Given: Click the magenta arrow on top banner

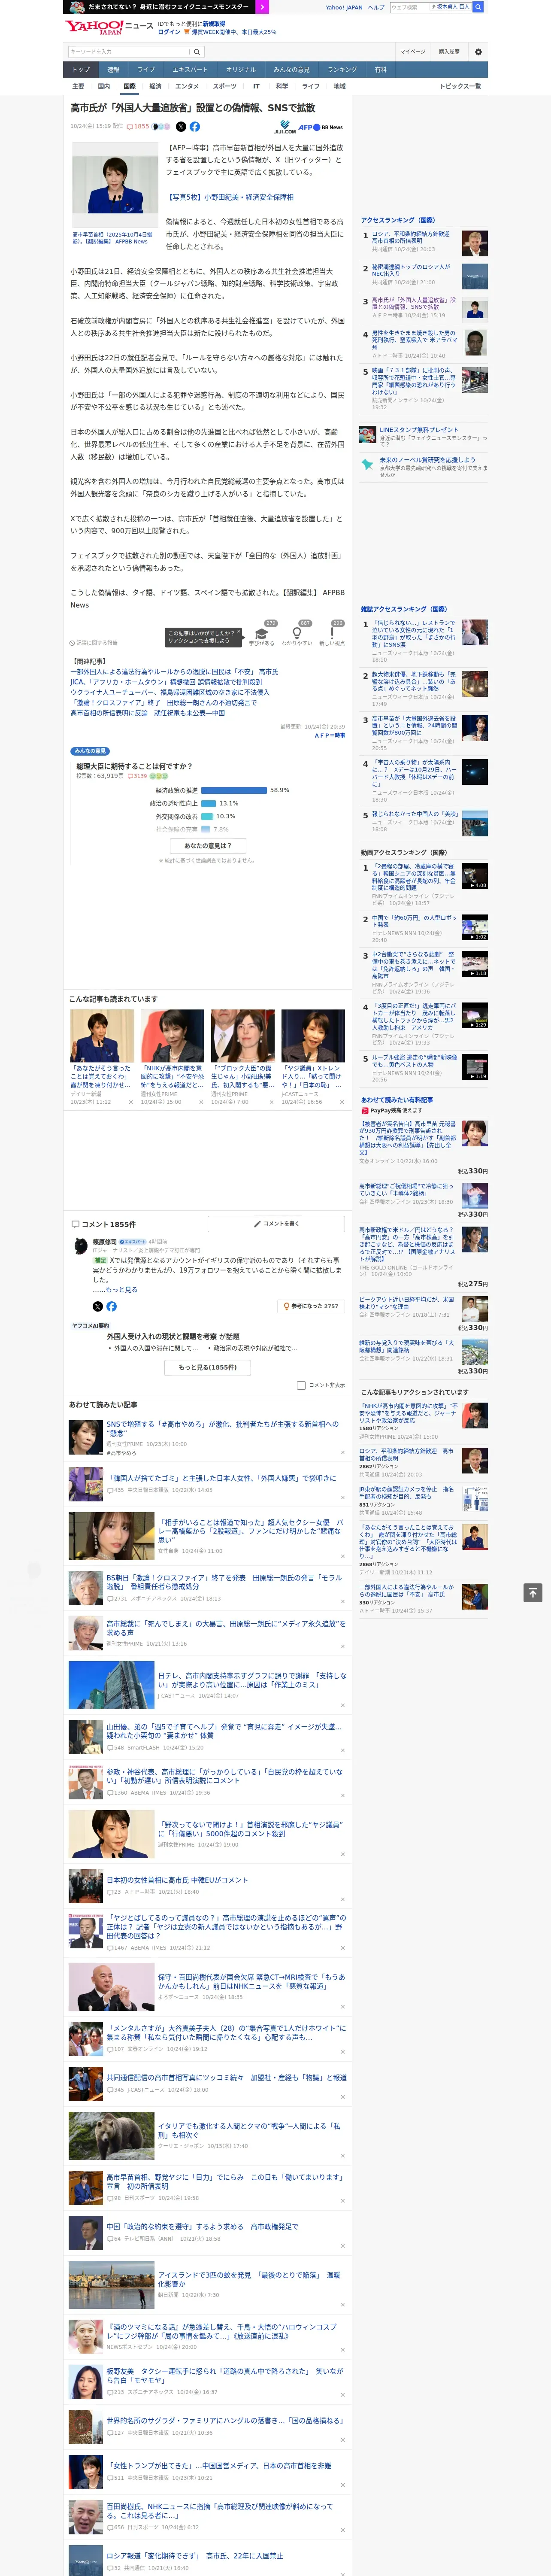Looking at the screenshot, I should point(262,6).
